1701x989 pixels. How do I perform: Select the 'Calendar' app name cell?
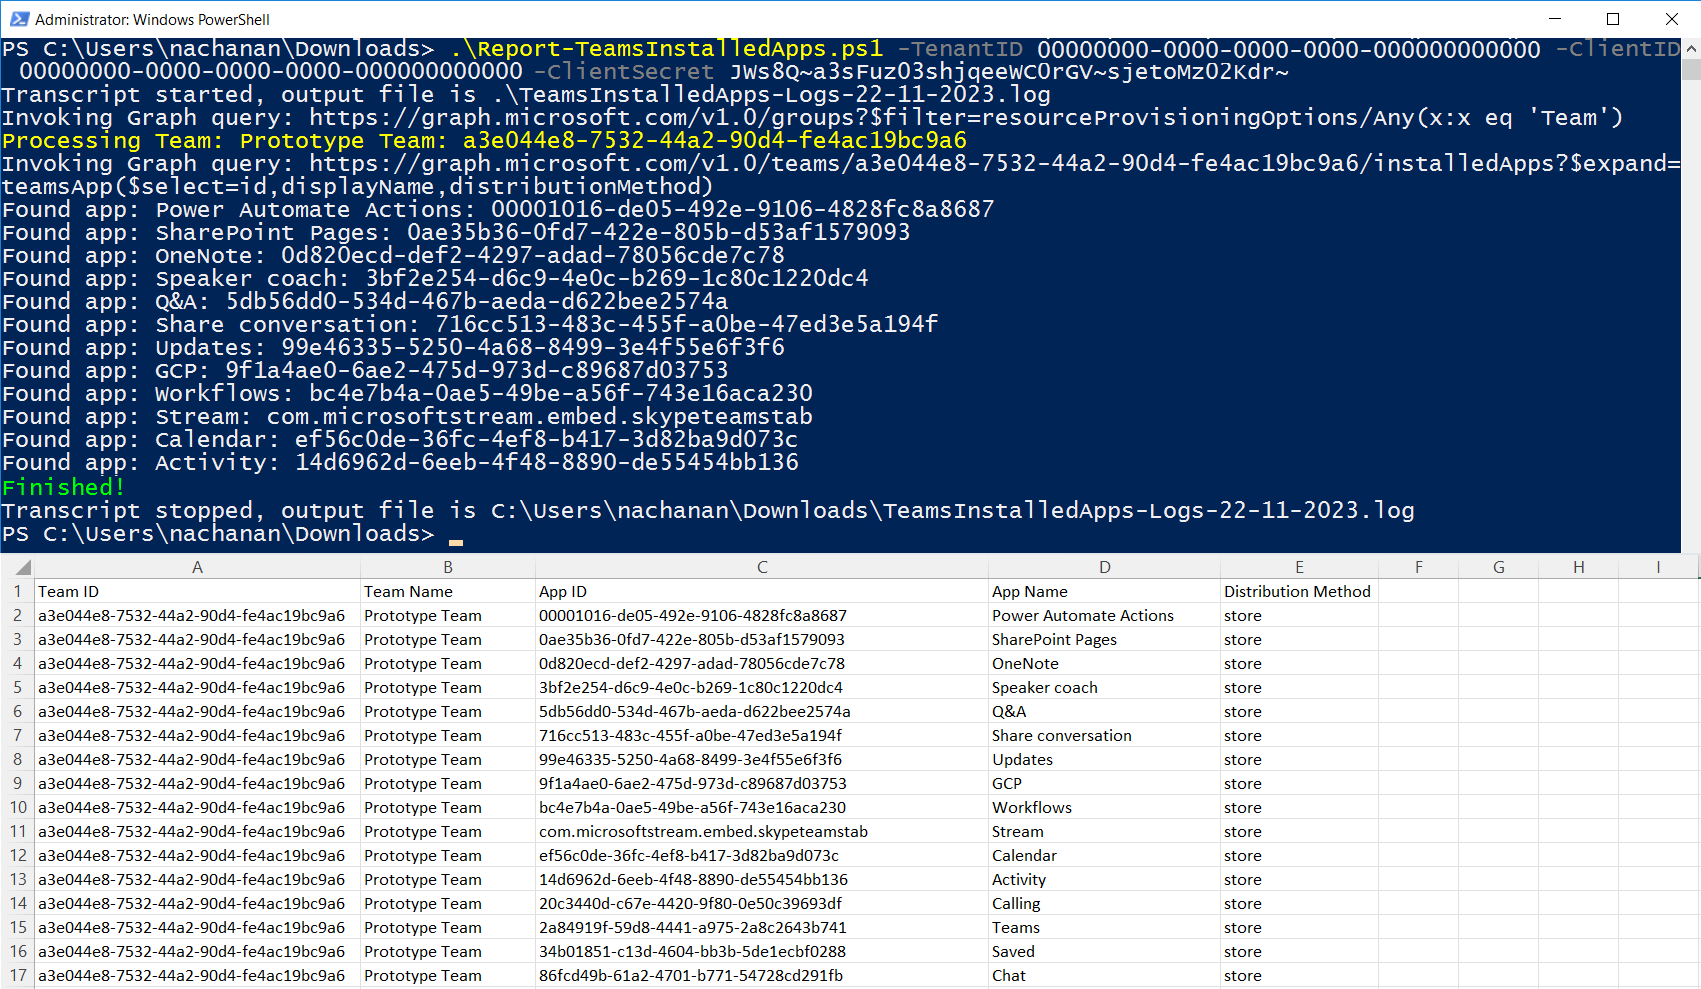1104,855
